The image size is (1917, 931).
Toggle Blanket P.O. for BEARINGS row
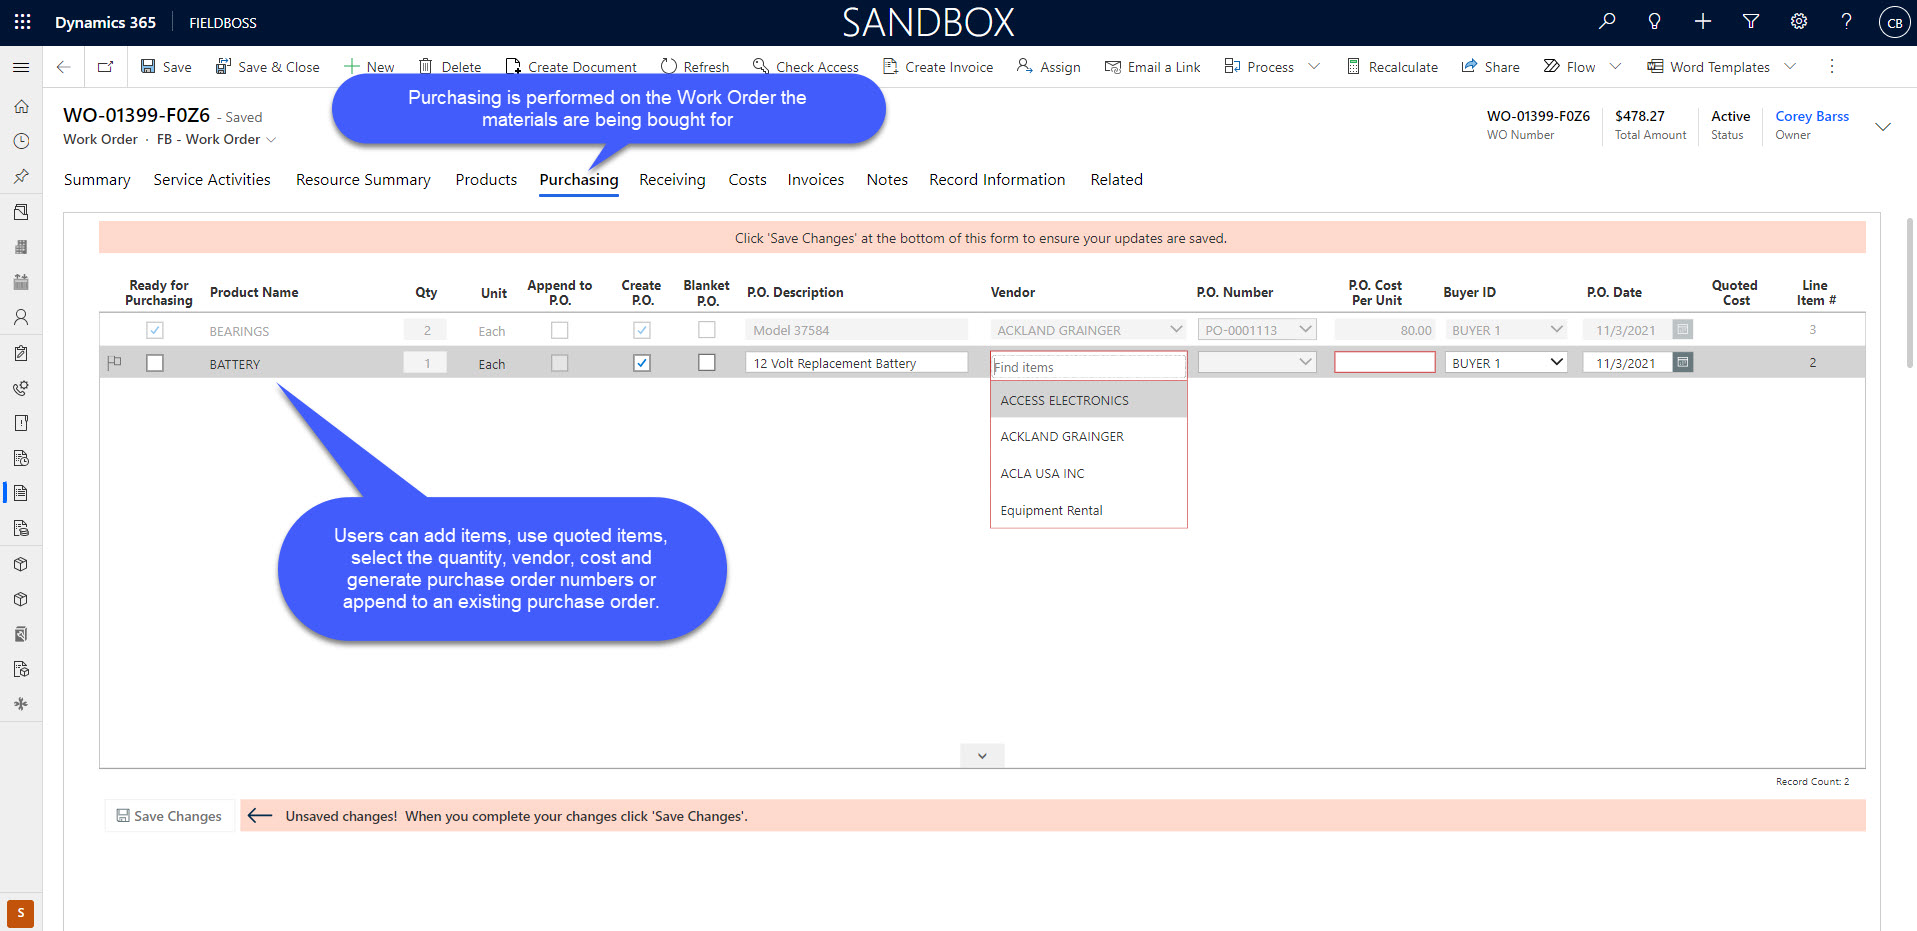(x=707, y=329)
